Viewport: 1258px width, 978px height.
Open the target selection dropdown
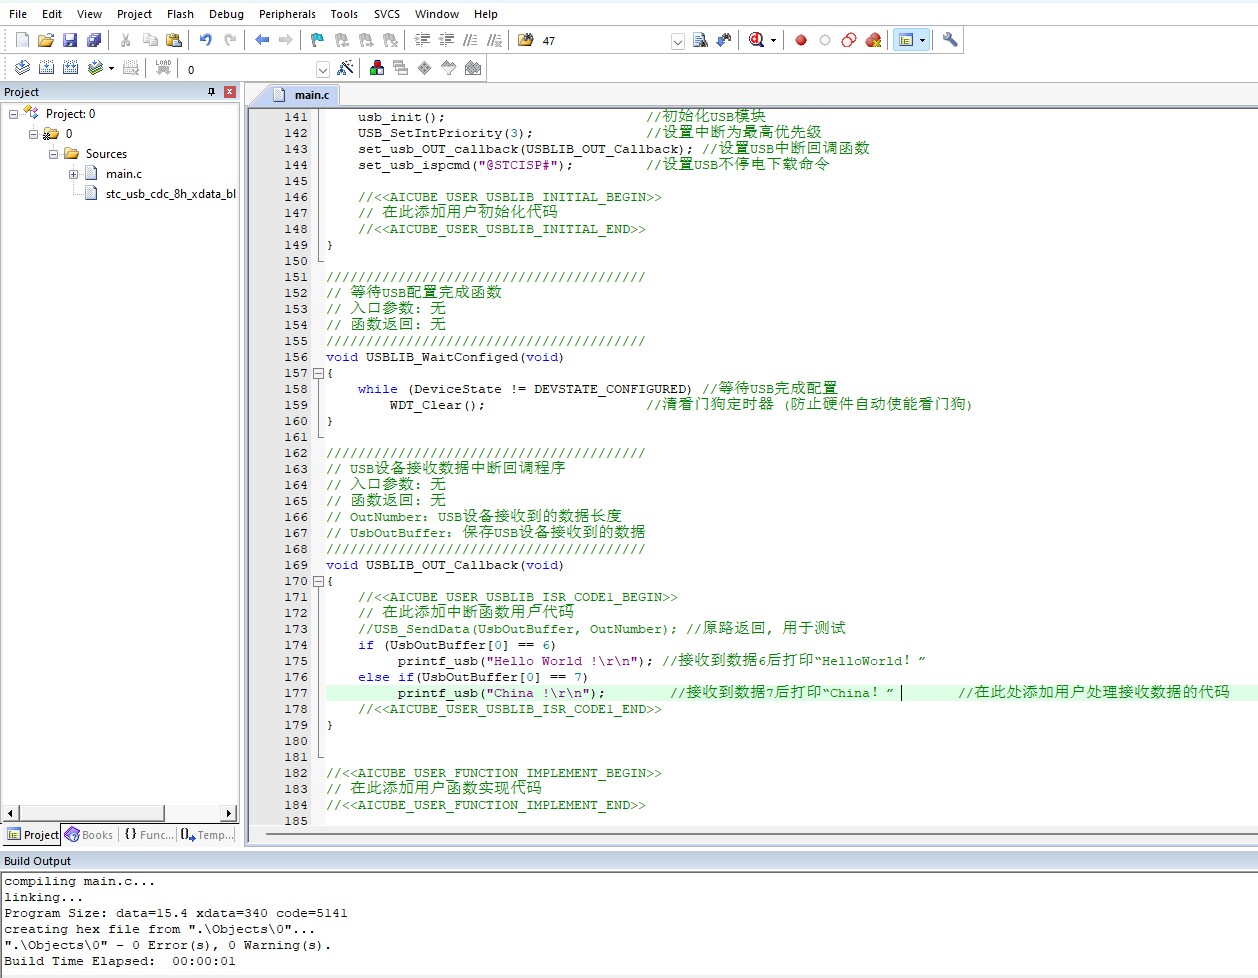point(322,69)
